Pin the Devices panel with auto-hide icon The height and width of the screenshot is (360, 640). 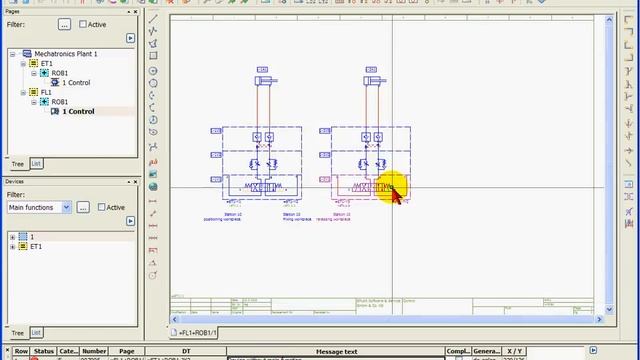(x=129, y=182)
